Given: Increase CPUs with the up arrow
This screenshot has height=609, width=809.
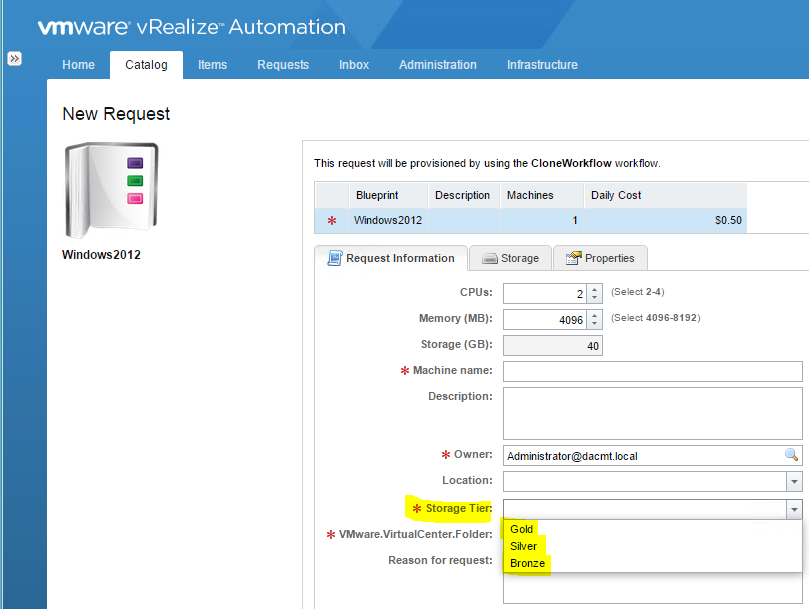Looking at the screenshot, I should coord(594,289).
